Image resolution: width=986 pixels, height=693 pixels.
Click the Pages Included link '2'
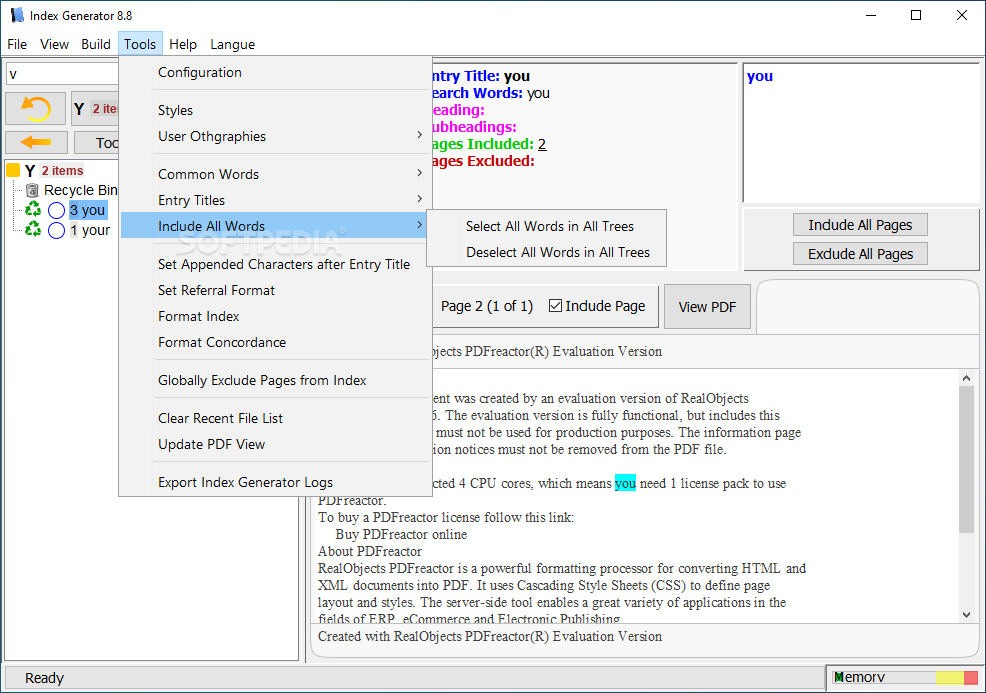542,144
